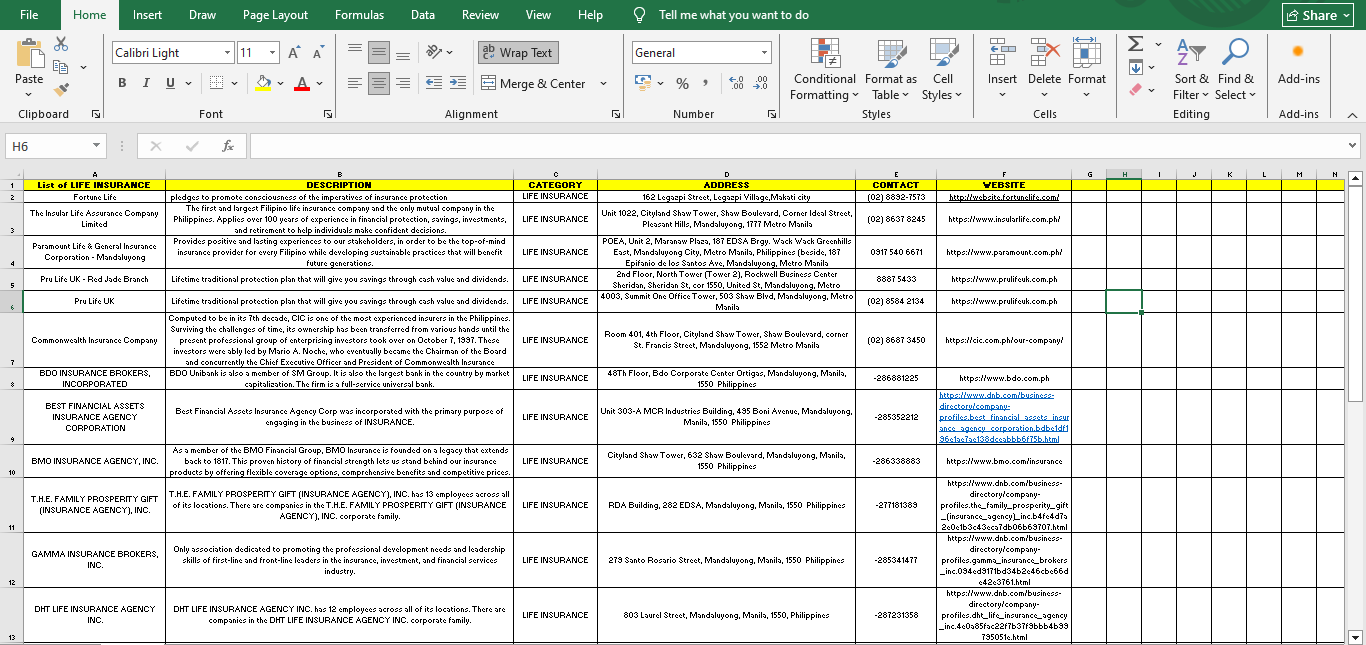Open the fill color picker arrow
1366x645 pixels.
[x=279, y=84]
